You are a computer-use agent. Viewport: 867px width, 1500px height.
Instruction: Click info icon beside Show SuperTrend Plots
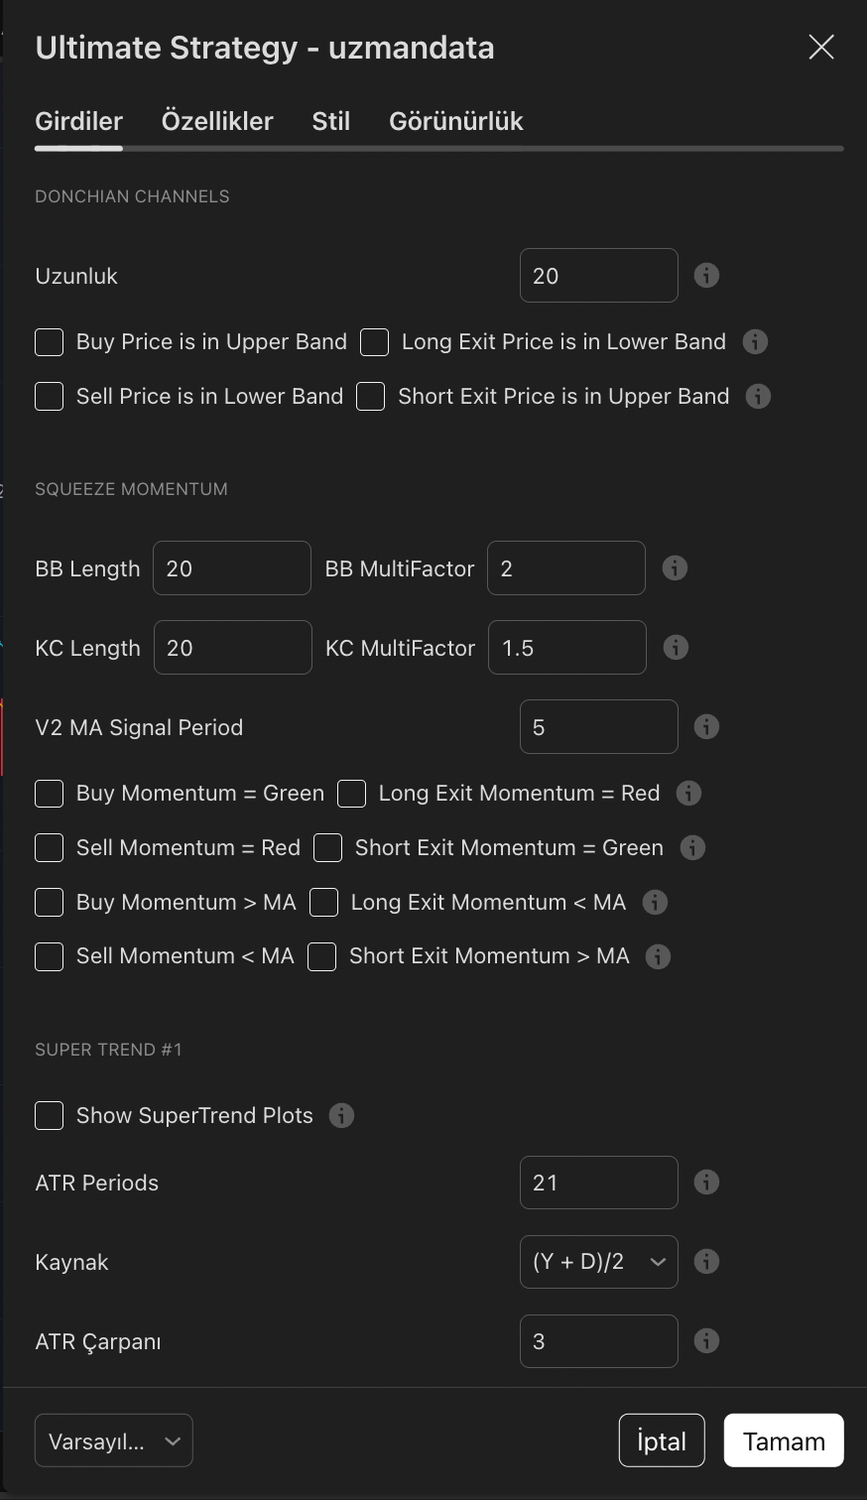[342, 1115]
